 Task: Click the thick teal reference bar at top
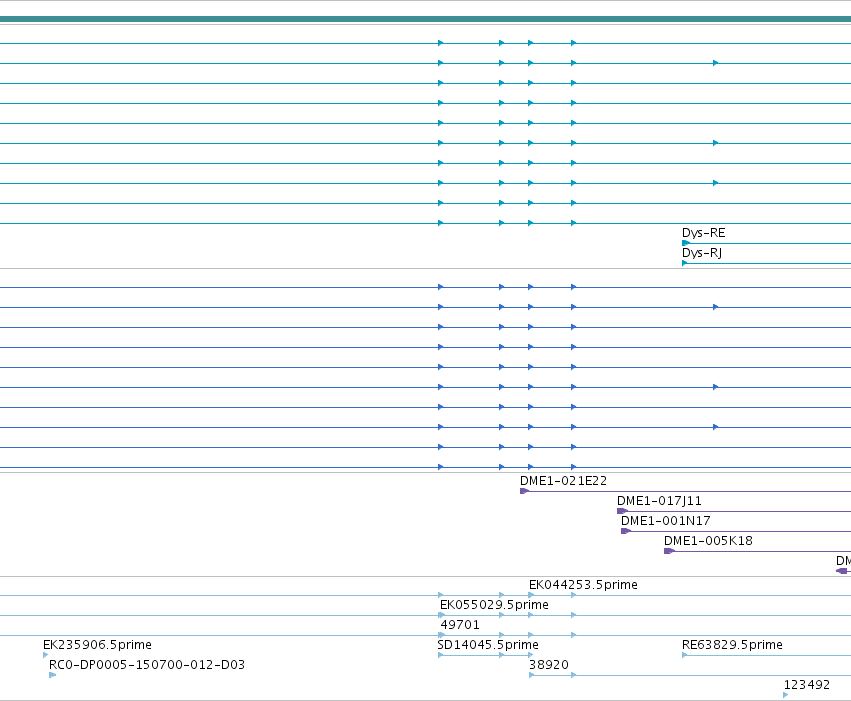pyautogui.click(x=426, y=20)
